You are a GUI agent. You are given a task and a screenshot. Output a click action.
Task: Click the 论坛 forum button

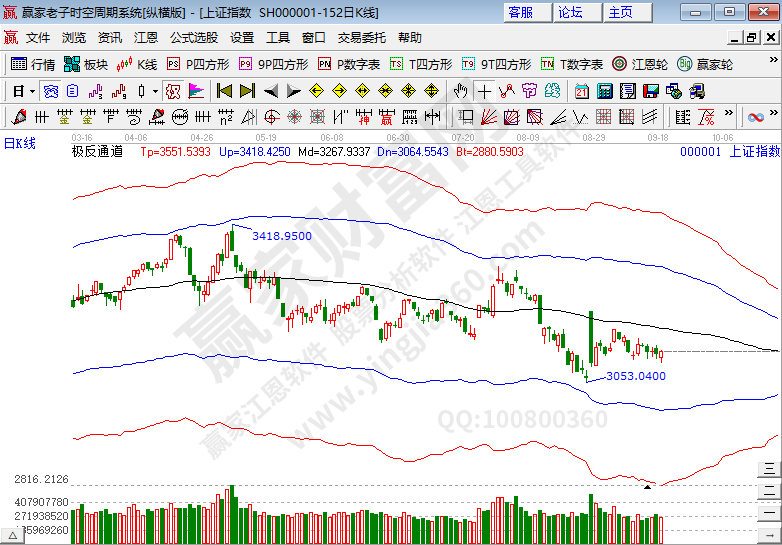click(571, 12)
